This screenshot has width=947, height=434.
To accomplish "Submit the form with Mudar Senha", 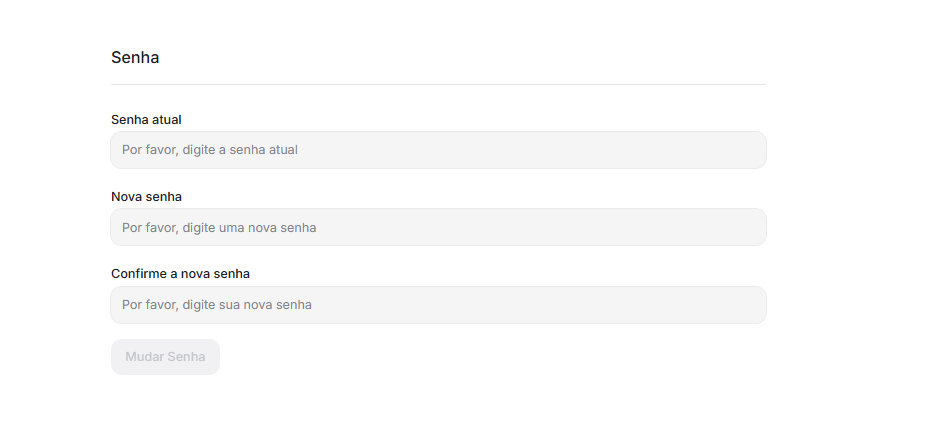I will tap(165, 357).
